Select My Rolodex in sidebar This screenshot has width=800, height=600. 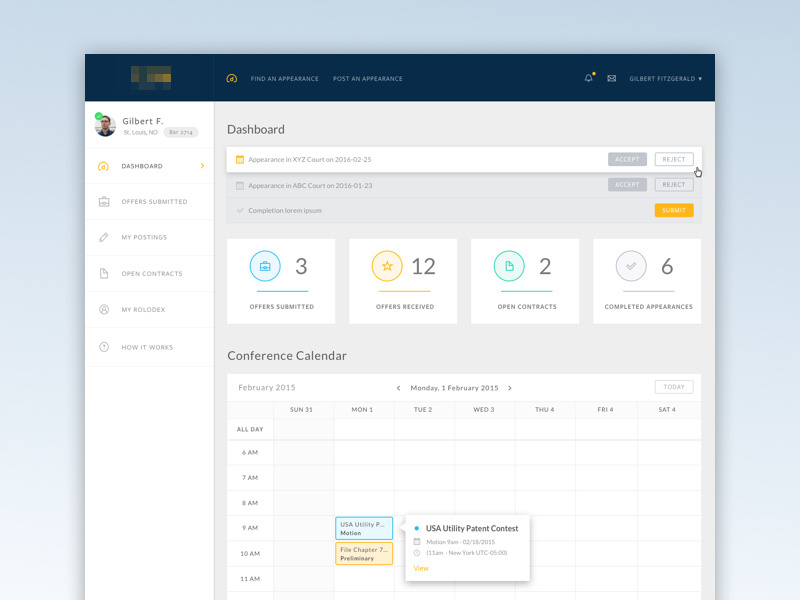[x=149, y=309]
